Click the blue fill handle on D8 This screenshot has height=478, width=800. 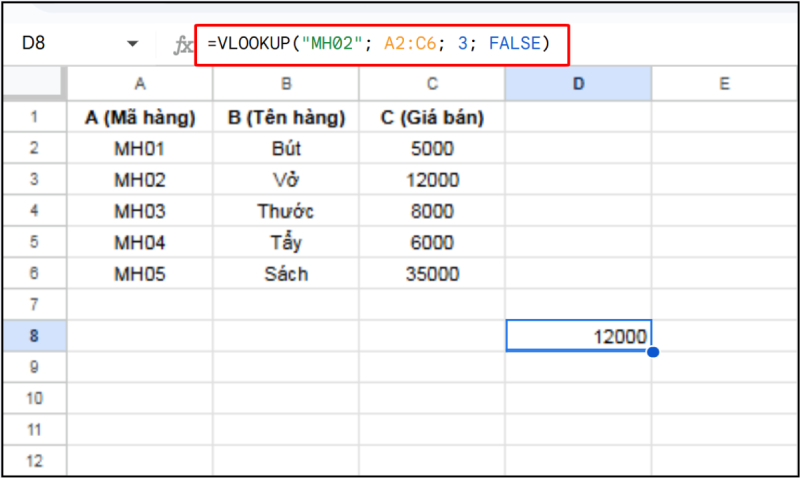pyautogui.click(x=653, y=352)
